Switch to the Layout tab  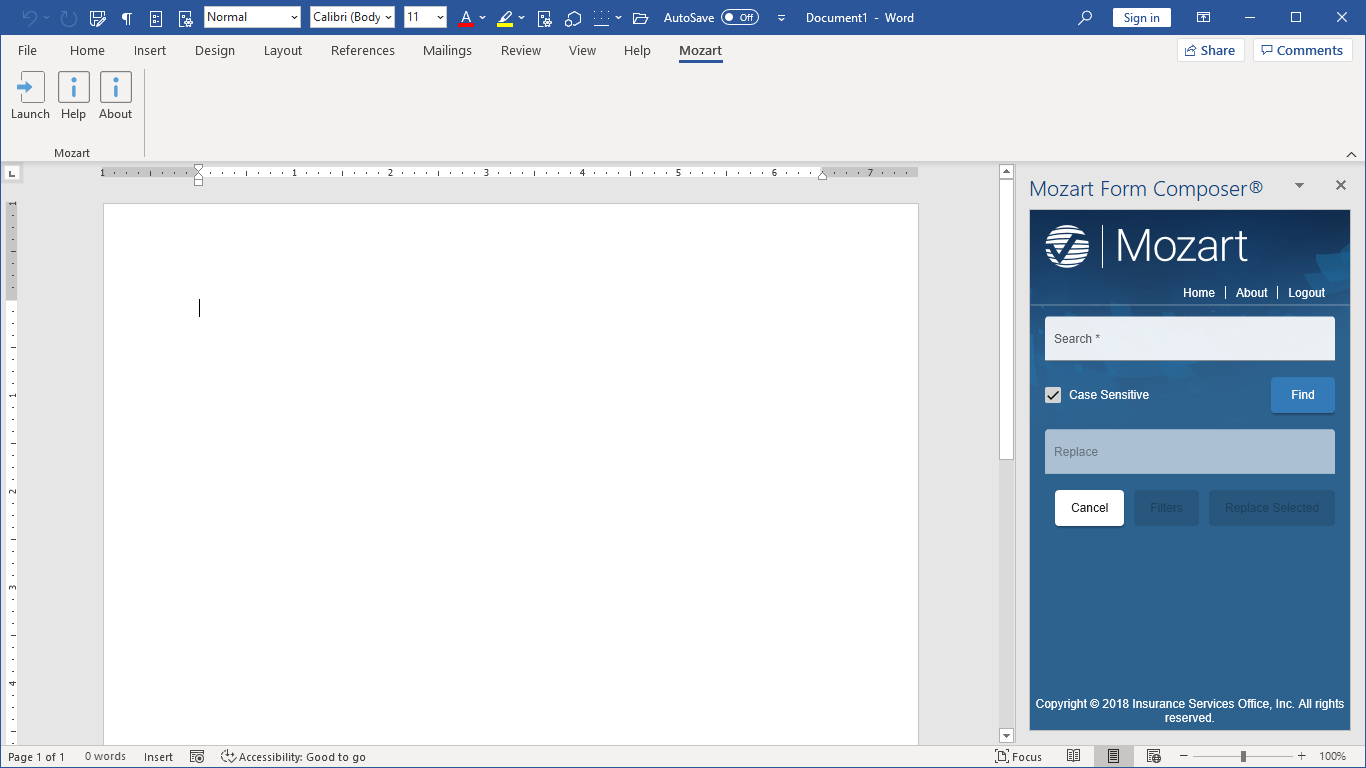click(283, 50)
